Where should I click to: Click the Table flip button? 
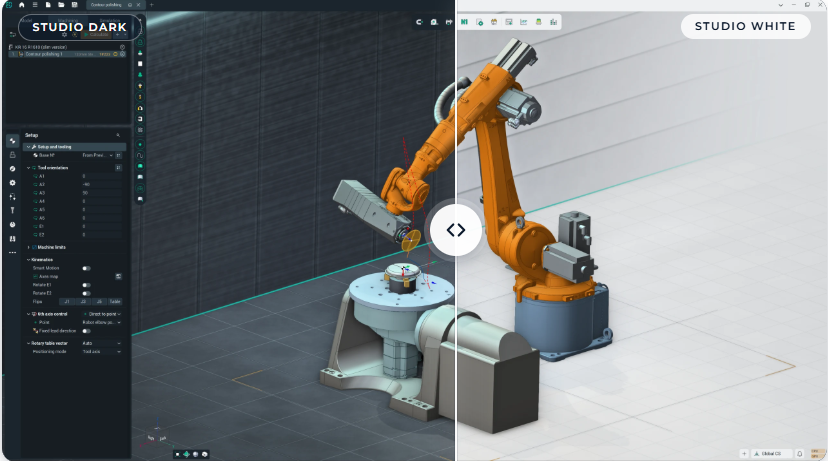coord(115,302)
